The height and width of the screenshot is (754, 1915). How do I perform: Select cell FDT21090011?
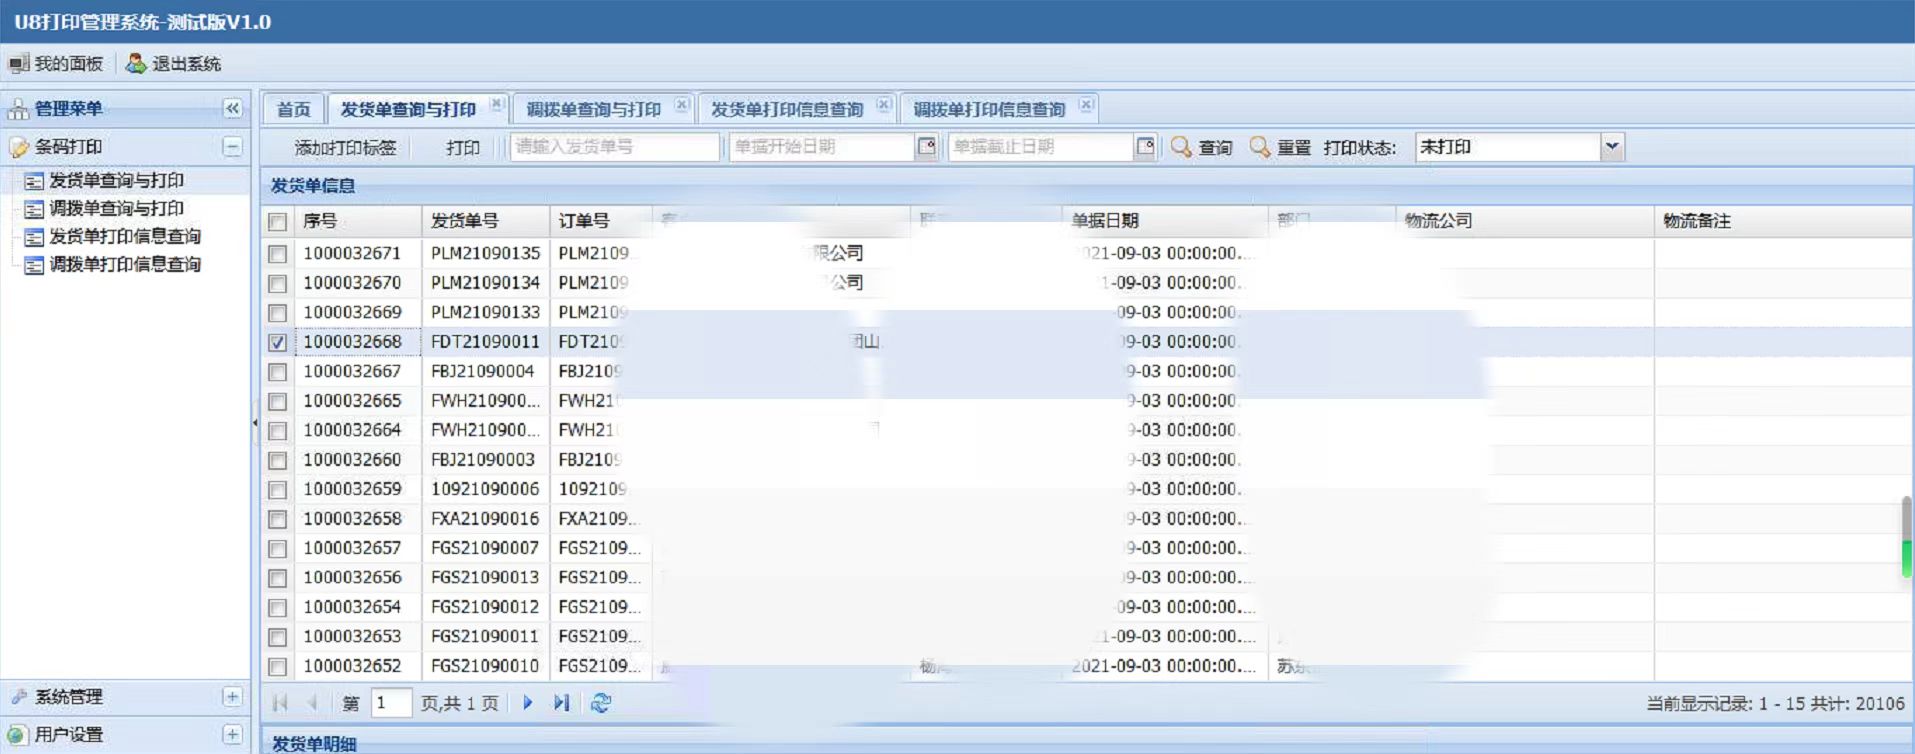tap(485, 342)
